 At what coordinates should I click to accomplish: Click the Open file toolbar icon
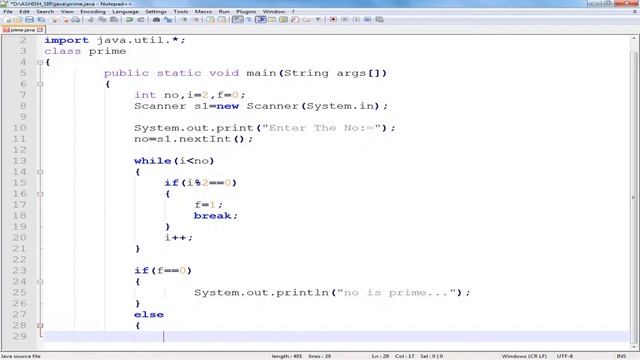(19, 20)
